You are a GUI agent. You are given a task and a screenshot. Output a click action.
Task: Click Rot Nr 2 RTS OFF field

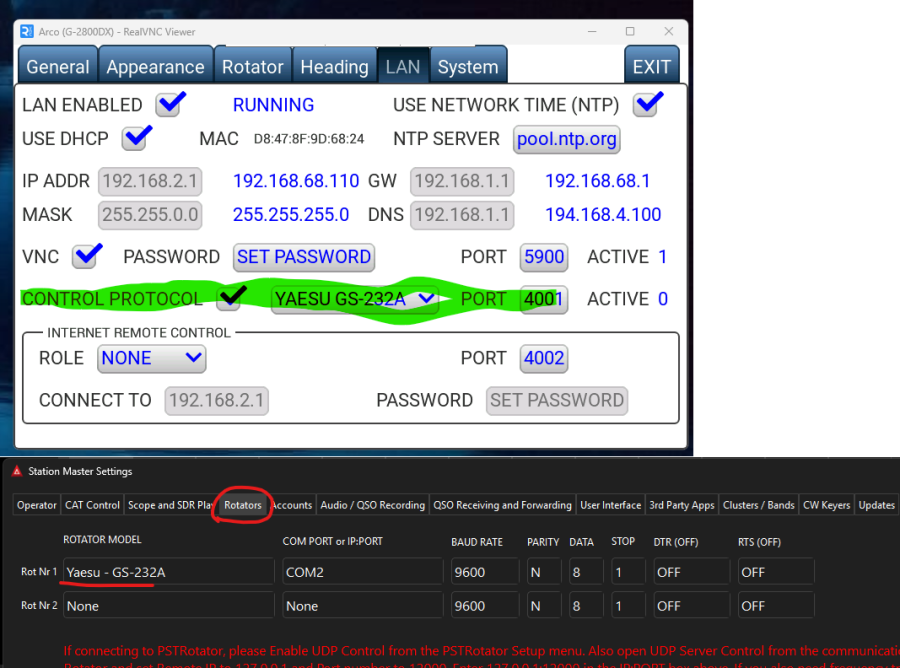coord(776,606)
